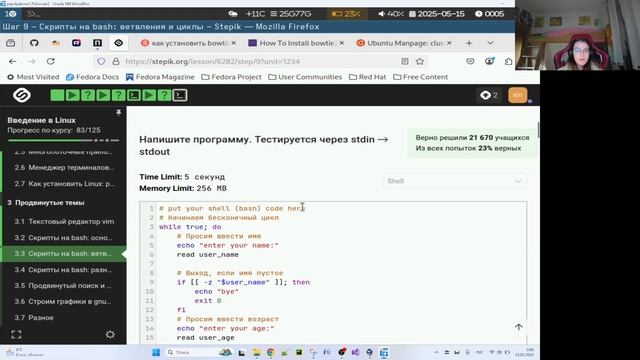
Task: Open lesson 3.2 Скрипты на bash: осно...
Action: pos(64,238)
